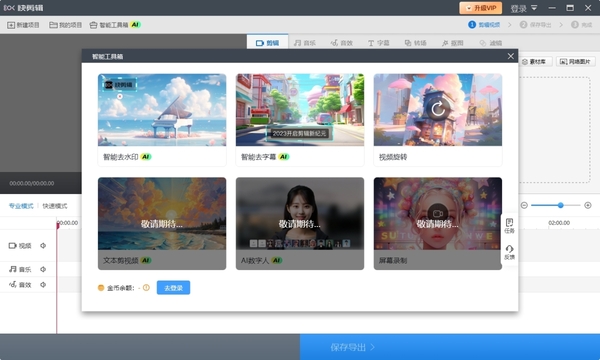Zoom in timeline with plus icon
The width and height of the screenshot is (600, 360).
[588, 205]
